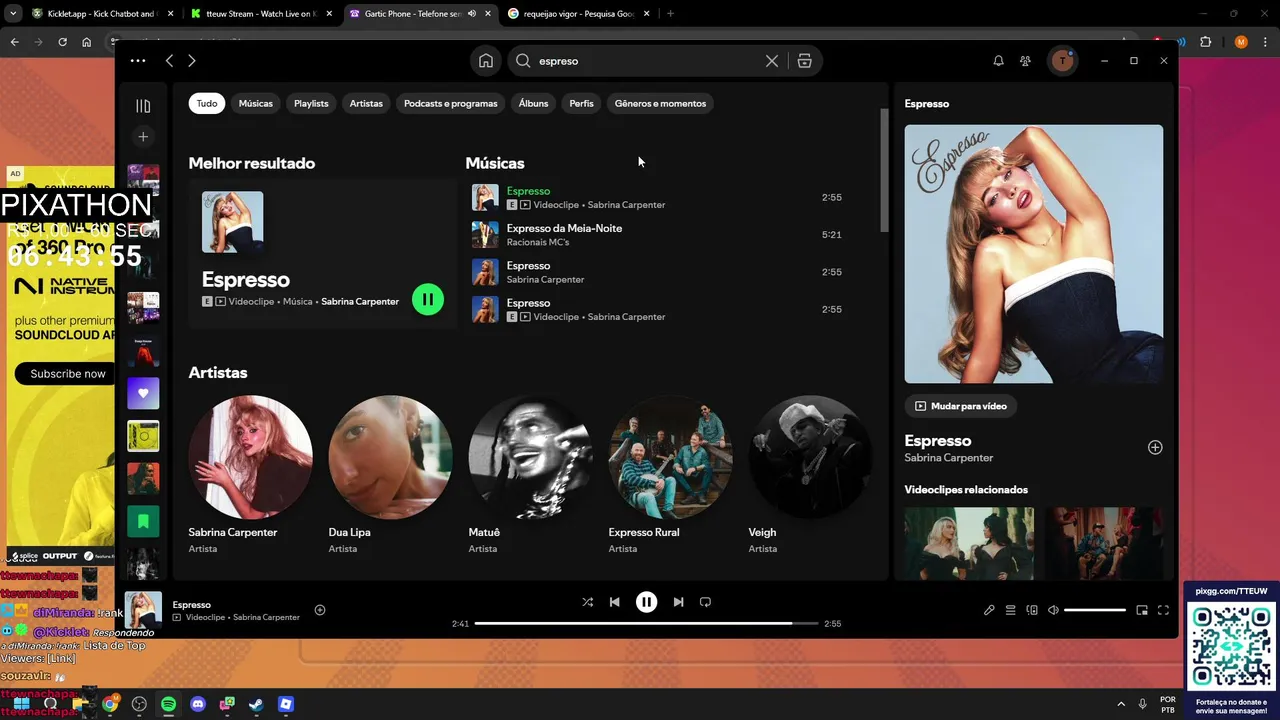
Task: Play Expresso da Meia-Noite by Racionais MC's
Action: 657,234
